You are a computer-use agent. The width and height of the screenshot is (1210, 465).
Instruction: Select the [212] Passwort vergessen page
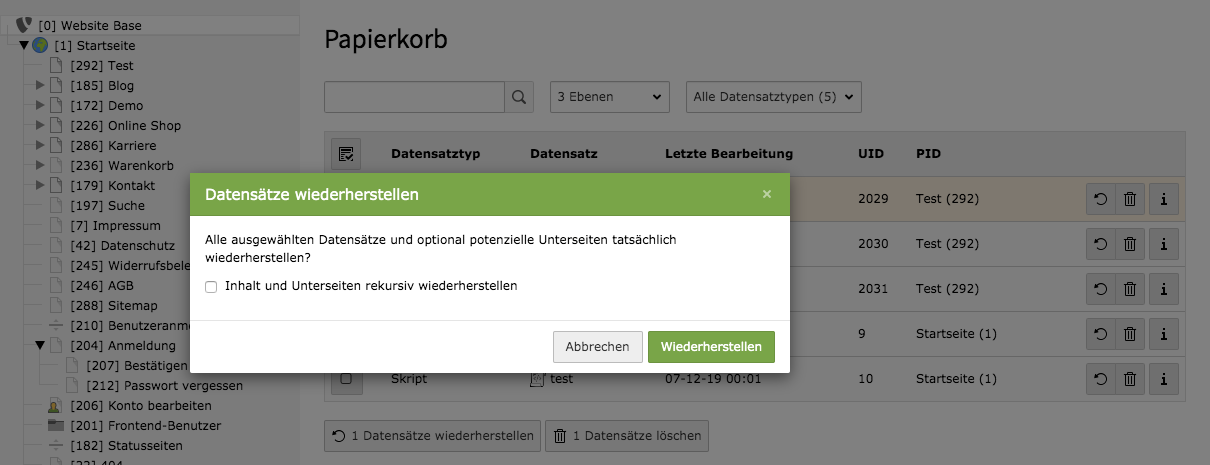tap(165, 385)
